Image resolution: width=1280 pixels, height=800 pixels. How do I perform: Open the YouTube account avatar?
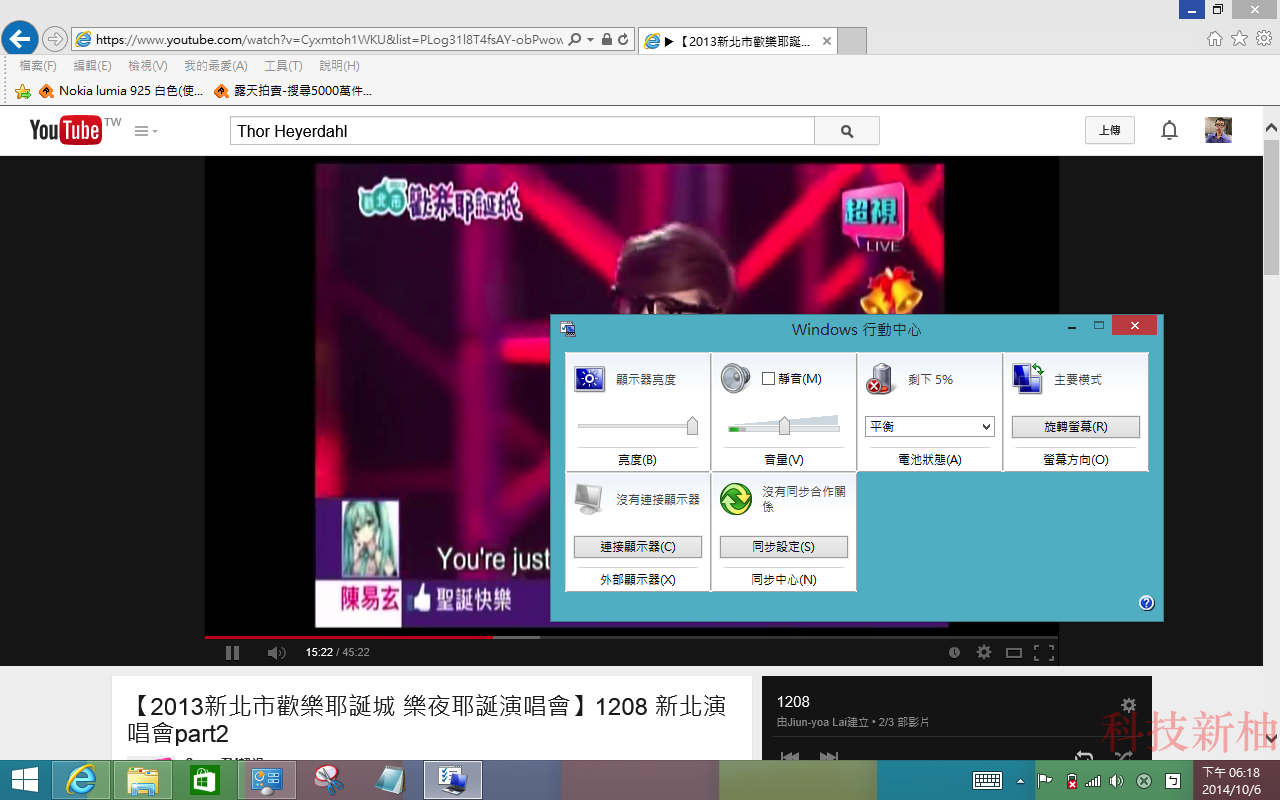(x=1218, y=130)
